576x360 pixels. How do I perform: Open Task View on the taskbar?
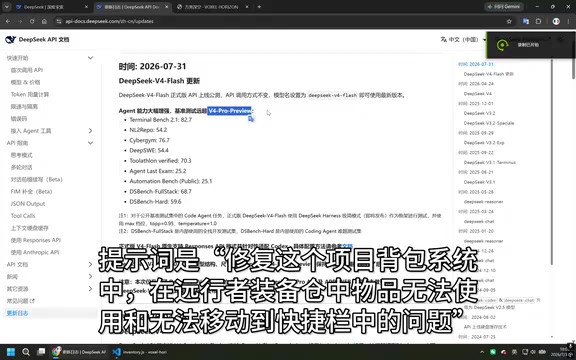[x=41, y=352]
